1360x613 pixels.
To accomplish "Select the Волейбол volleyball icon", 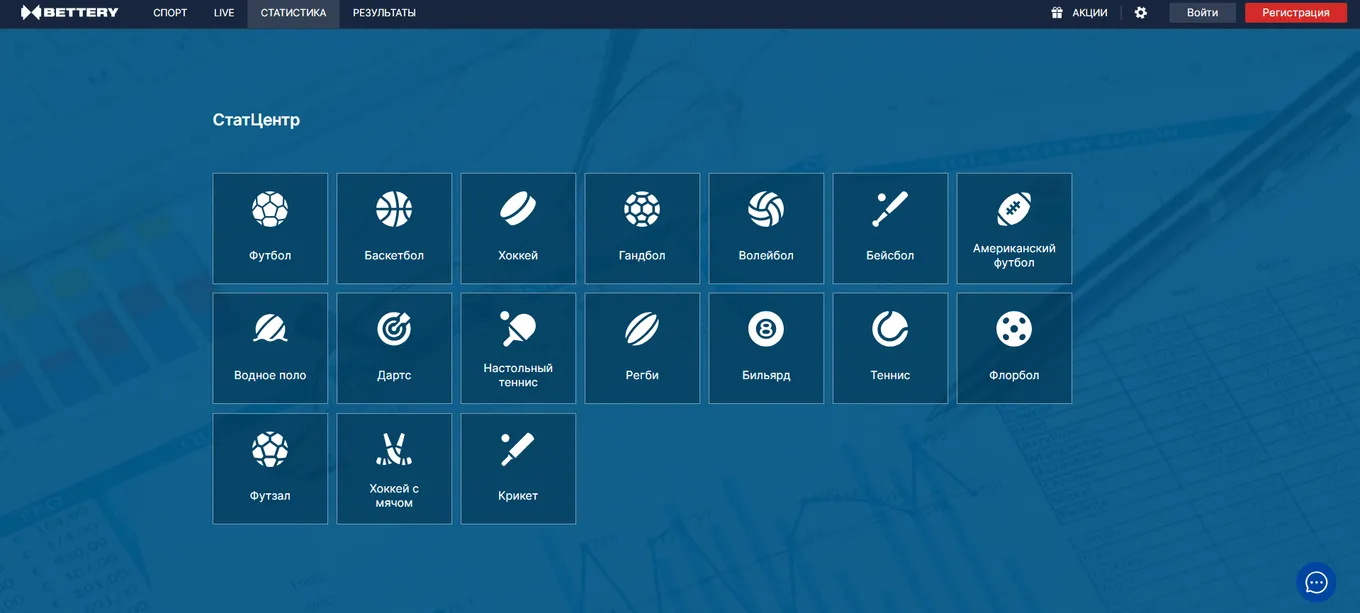I will [766, 209].
